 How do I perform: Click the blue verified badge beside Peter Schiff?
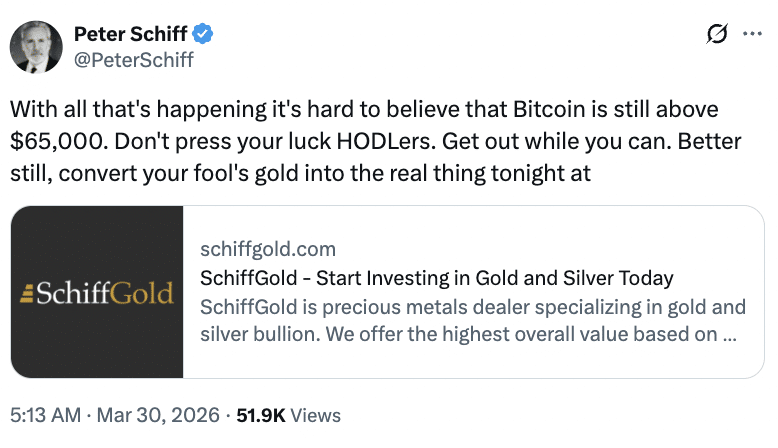point(203,35)
